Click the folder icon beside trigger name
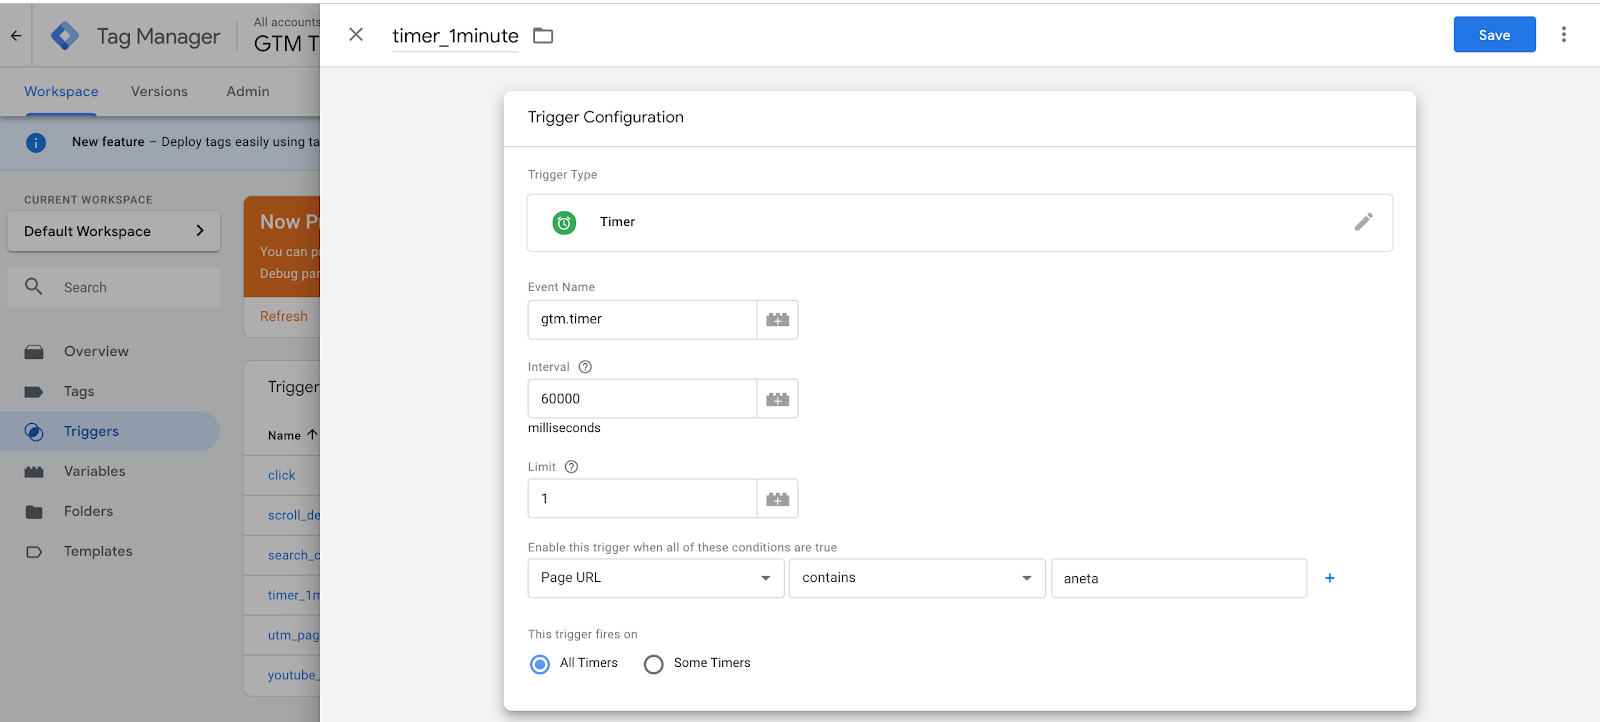This screenshot has width=1600, height=722. [543, 36]
